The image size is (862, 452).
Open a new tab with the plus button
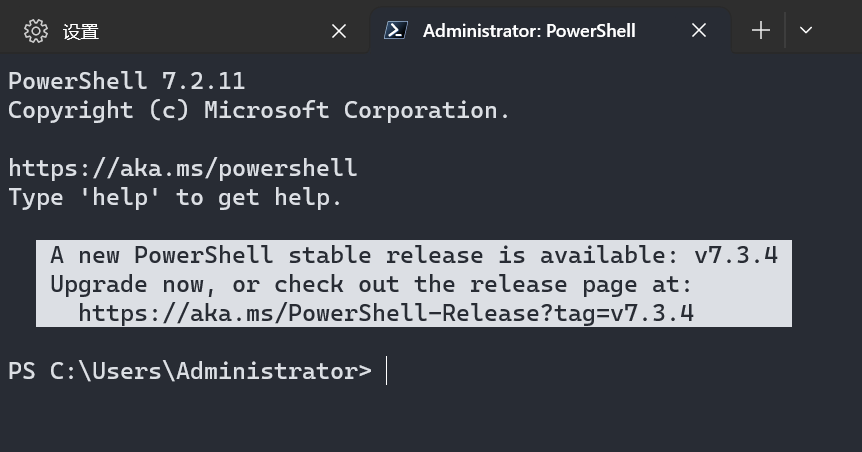point(761,30)
